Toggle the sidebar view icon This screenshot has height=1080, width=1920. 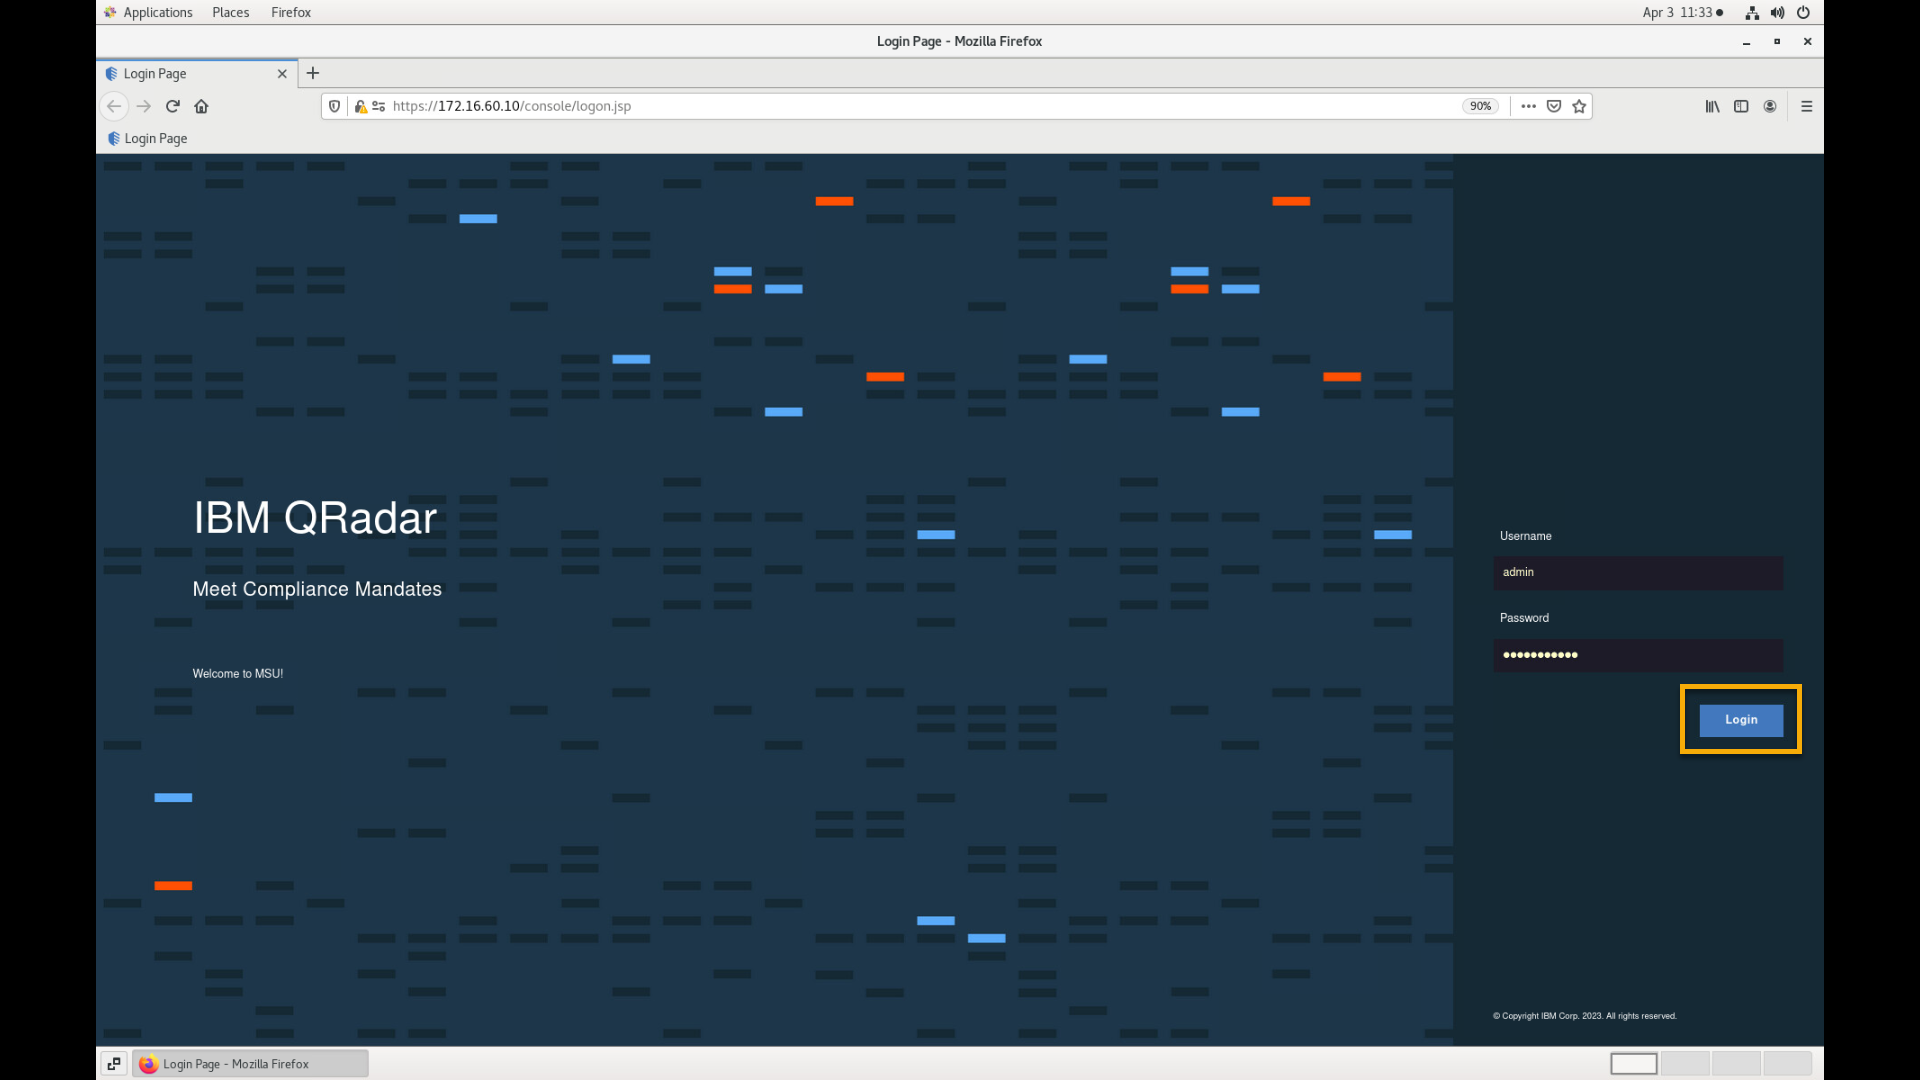tap(1741, 106)
